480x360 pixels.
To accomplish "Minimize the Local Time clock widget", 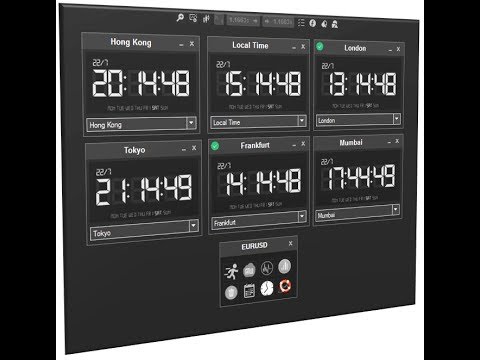I will (294, 48).
